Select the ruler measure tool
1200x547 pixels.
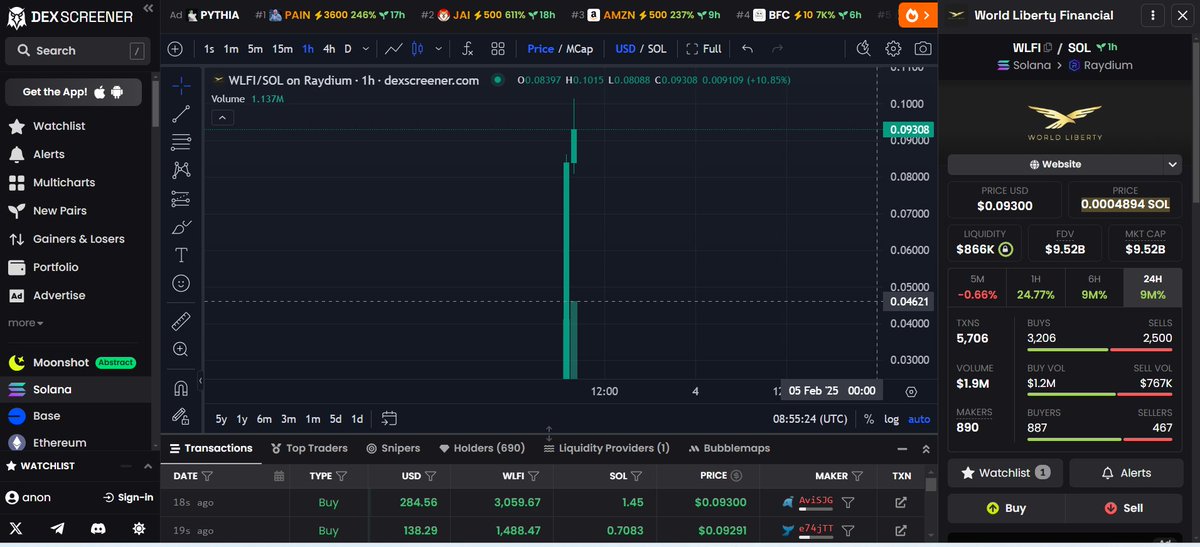(181, 321)
